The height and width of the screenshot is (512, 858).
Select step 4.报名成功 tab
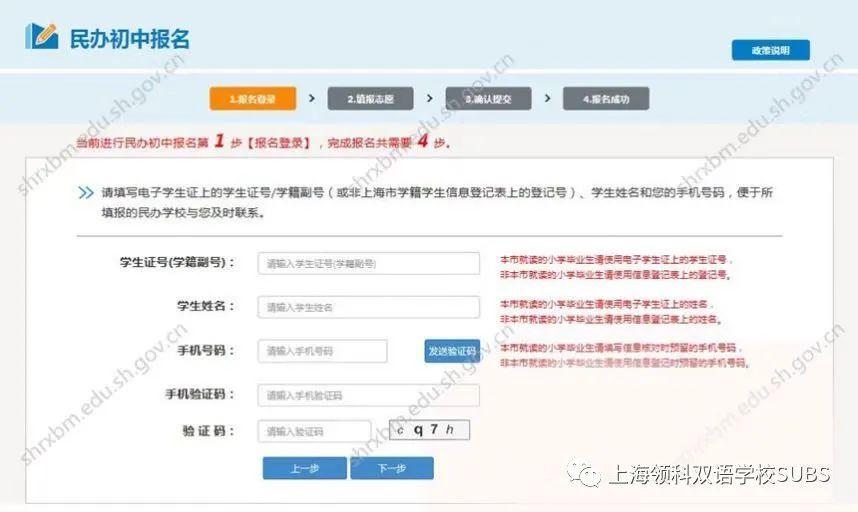[x=606, y=99]
